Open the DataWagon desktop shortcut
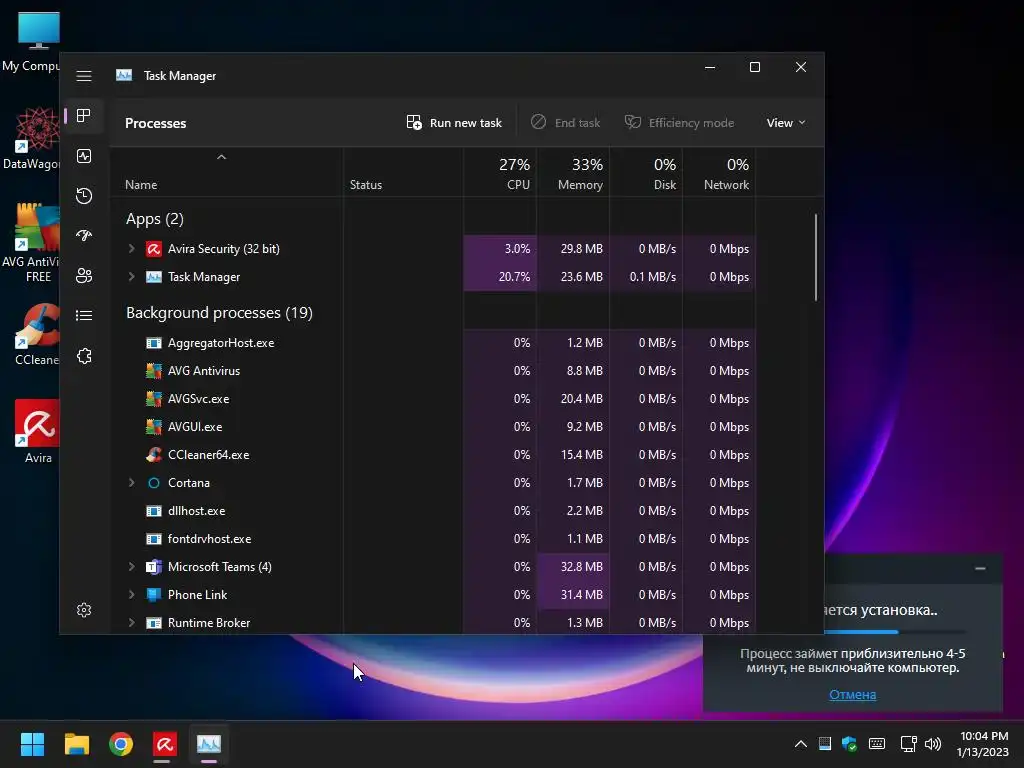Viewport: 1024px width, 768px height. 33,138
